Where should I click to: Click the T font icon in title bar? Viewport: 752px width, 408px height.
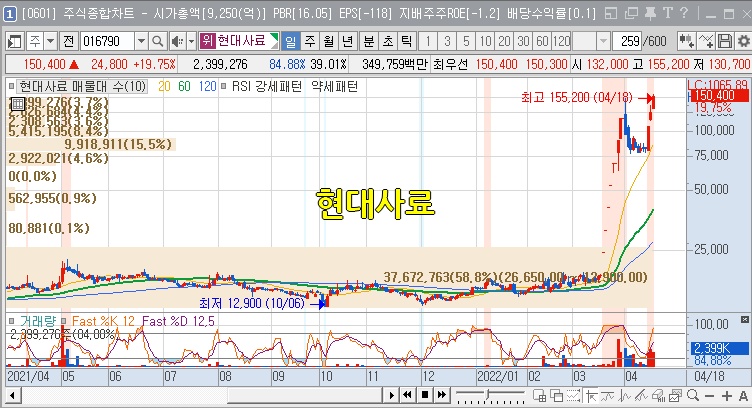pyautogui.click(x=667, y=13)
